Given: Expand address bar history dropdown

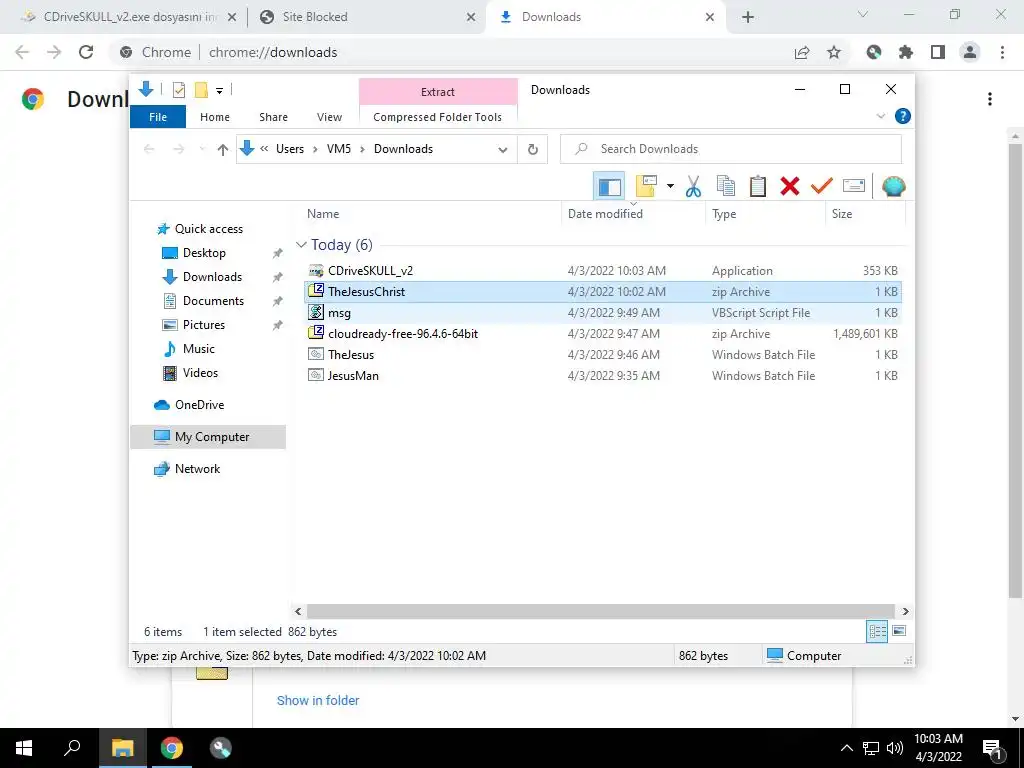Looking at the screenshot, I should (x=503, y=150).
